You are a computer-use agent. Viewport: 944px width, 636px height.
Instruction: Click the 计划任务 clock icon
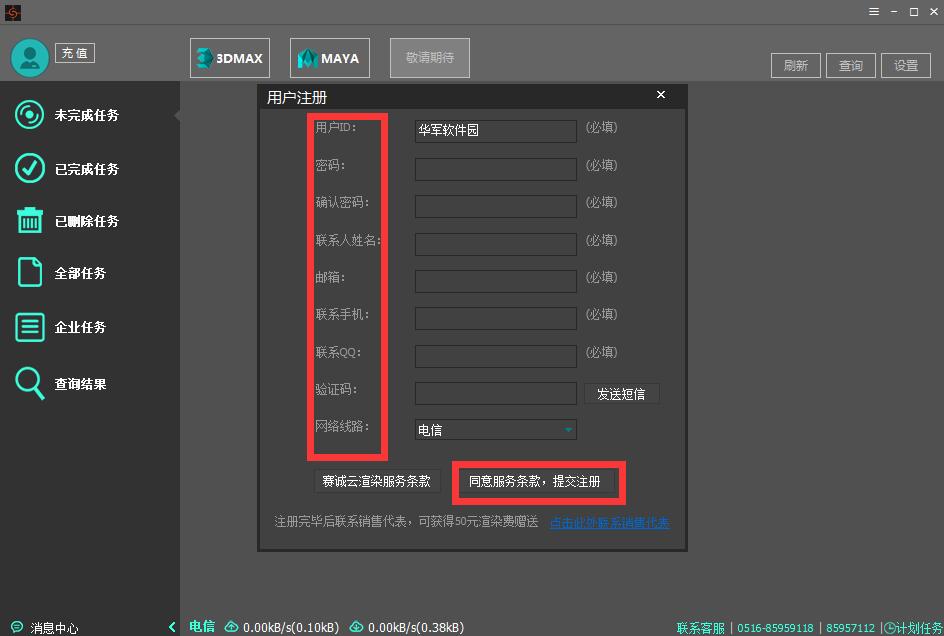(889, 628)
